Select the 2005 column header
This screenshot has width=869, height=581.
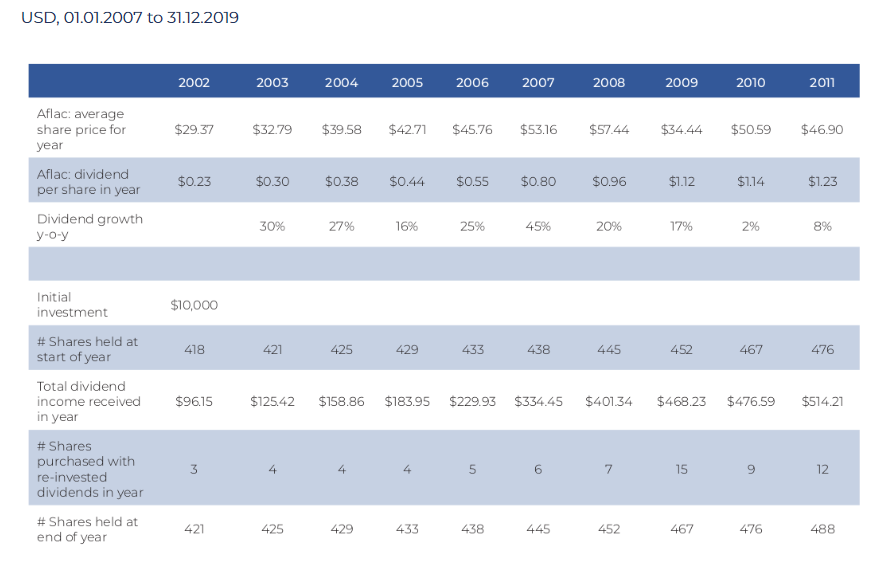click(x=407, y=83)
